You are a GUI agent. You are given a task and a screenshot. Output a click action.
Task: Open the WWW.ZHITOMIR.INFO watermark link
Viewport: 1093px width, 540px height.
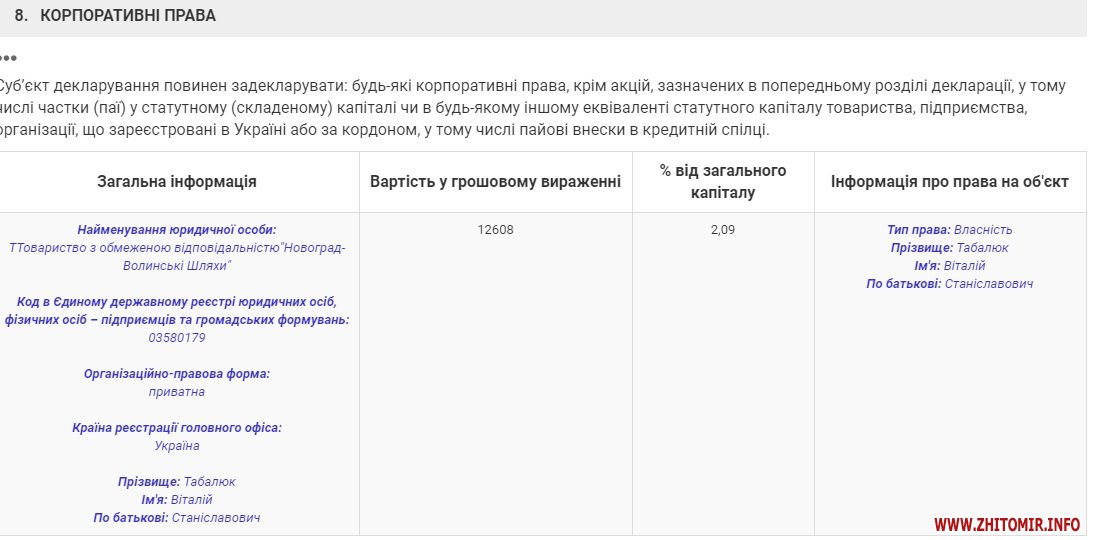1007,525
